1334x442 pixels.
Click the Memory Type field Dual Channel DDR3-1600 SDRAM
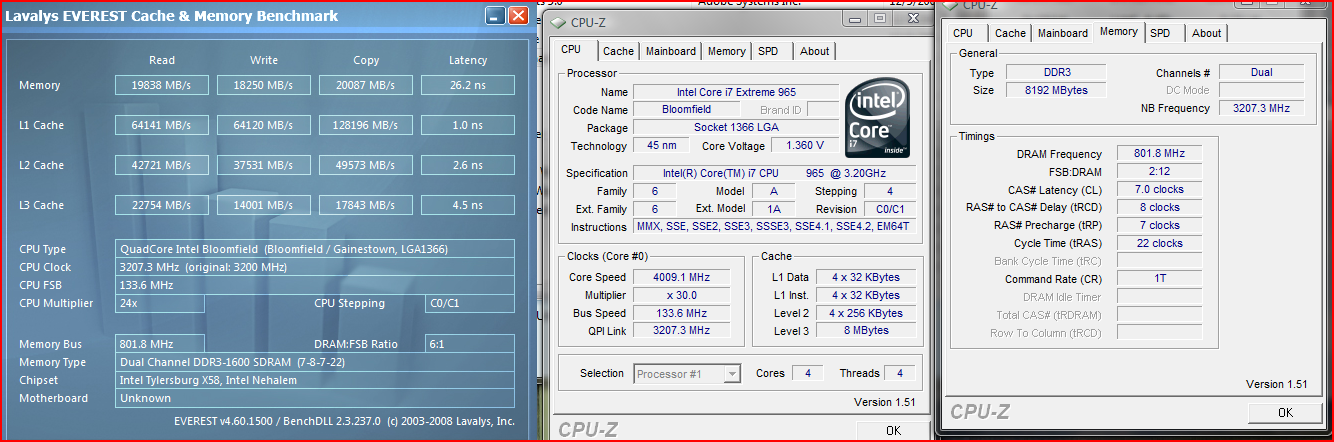pyautogui.click(x=315, y=362)
